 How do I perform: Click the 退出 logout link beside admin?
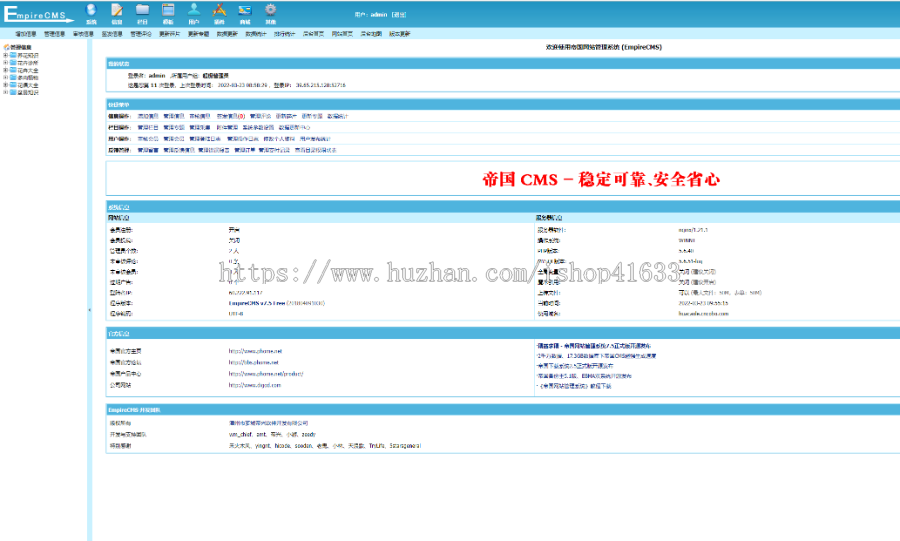(x=399, y=14)
